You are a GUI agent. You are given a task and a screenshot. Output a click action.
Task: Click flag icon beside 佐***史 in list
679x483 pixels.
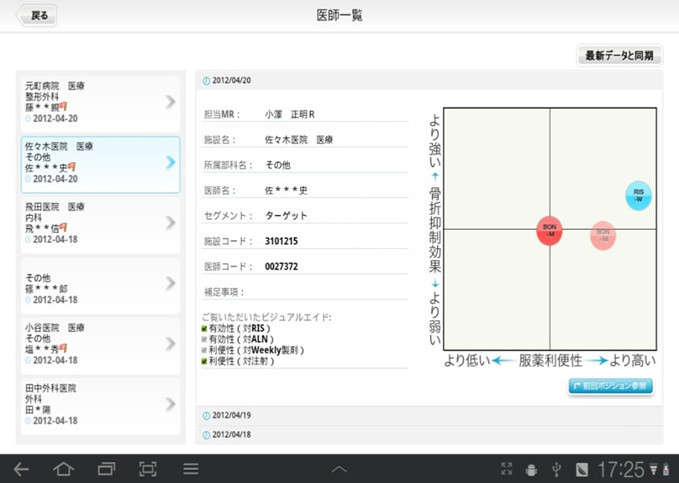click(x=72, y=167)
